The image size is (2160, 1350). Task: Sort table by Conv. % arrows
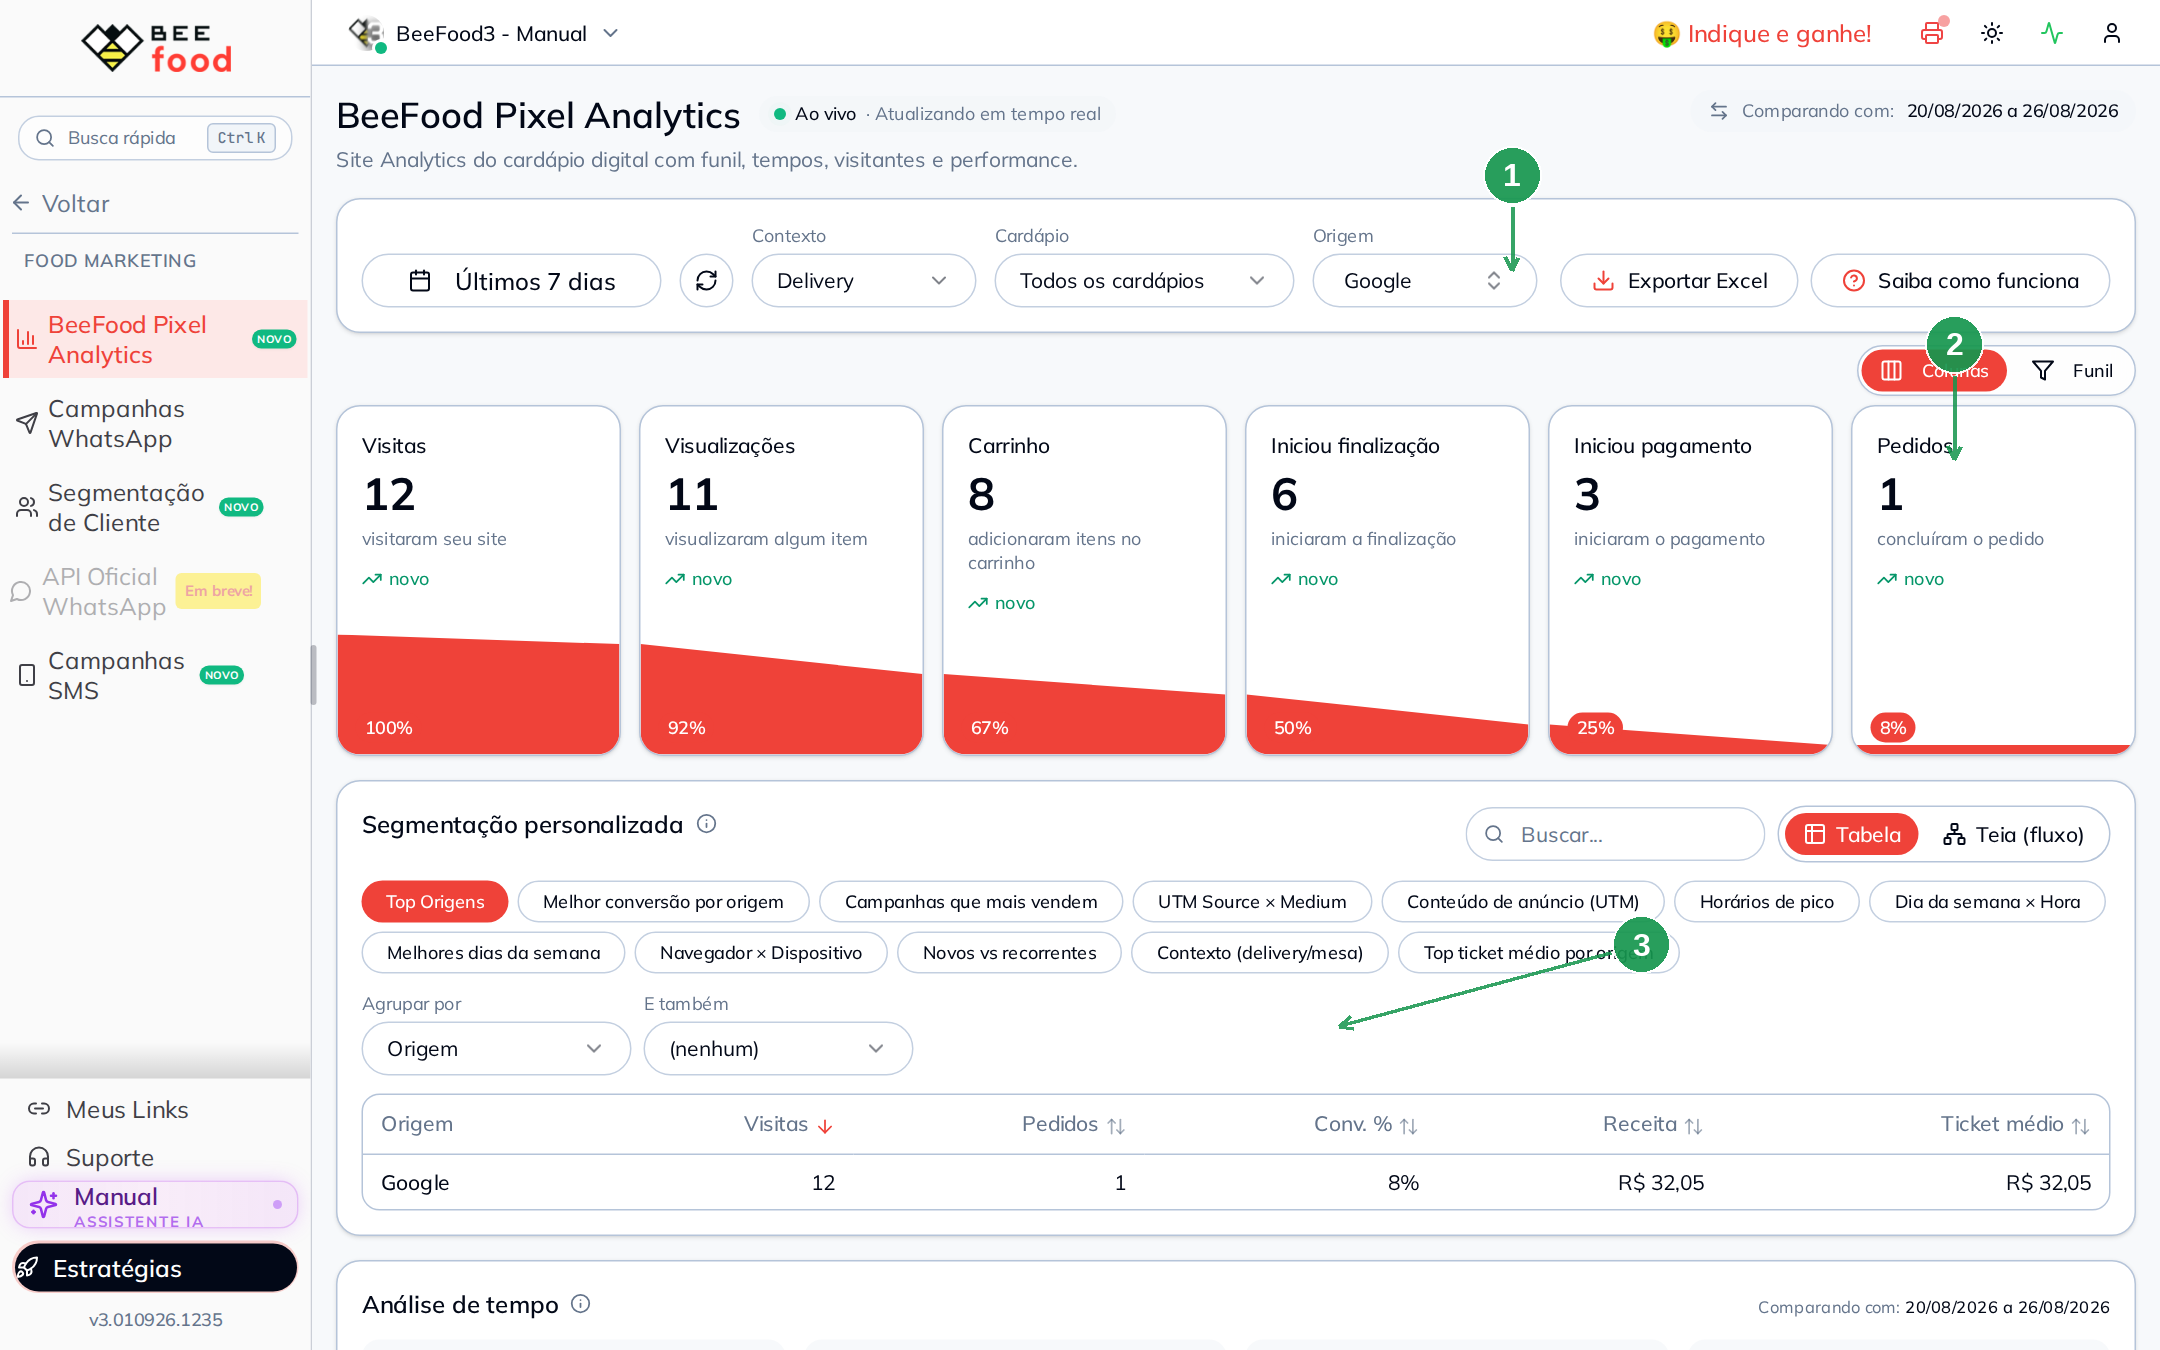click(x=1408, y=1126)
